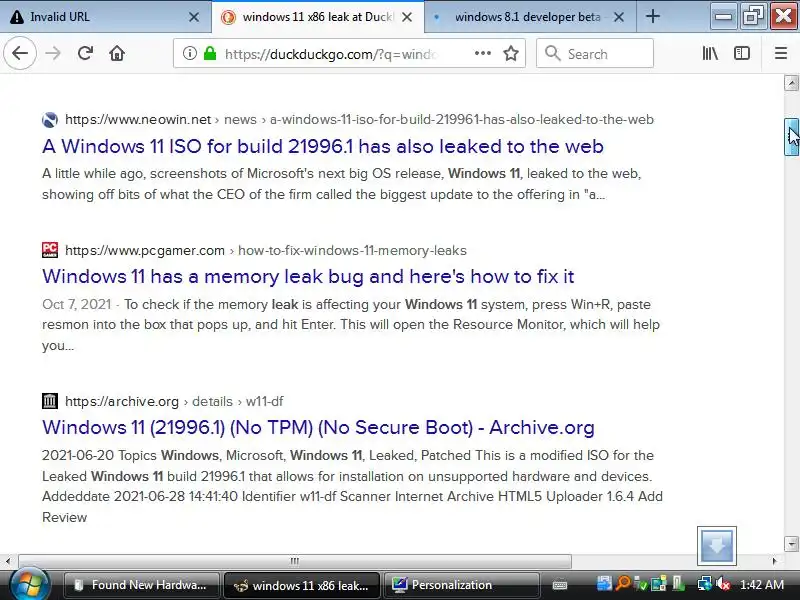Click the forward navigation arrow
Image resolution: width=800 pixels, height=600 pixels.
coord(53,53)
